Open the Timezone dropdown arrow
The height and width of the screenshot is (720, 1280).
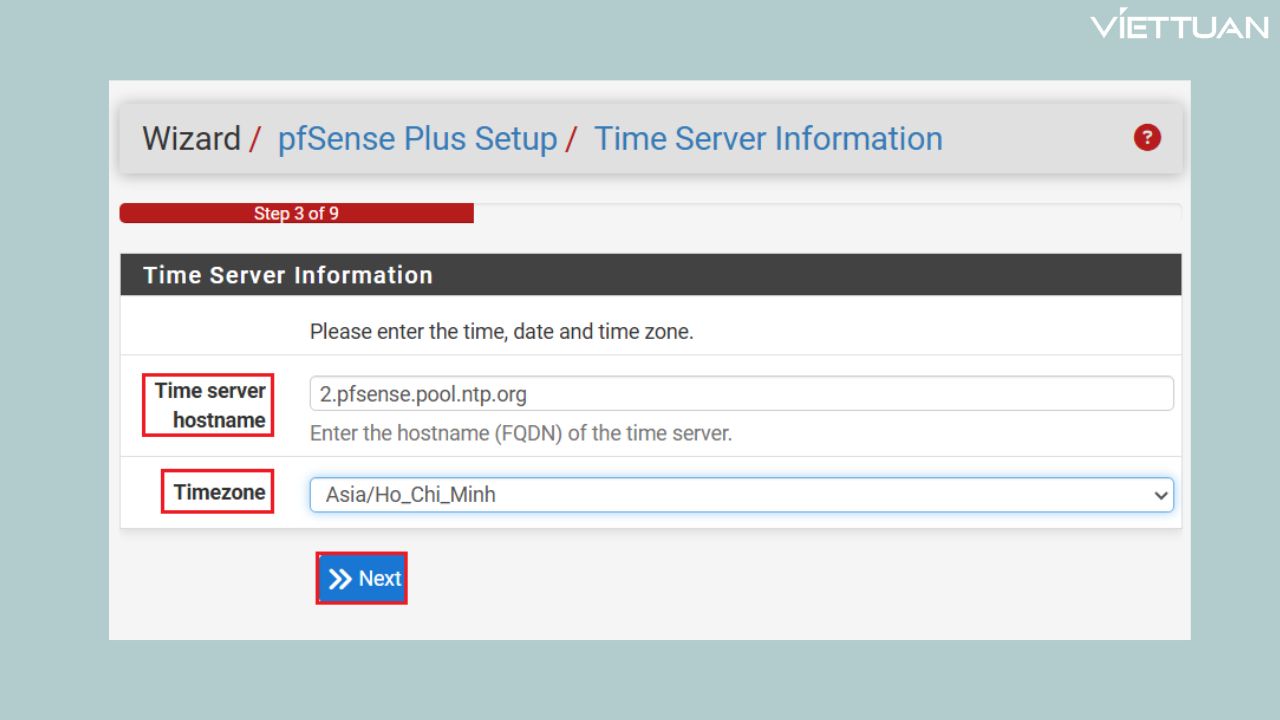click(x=1160, y=495)
